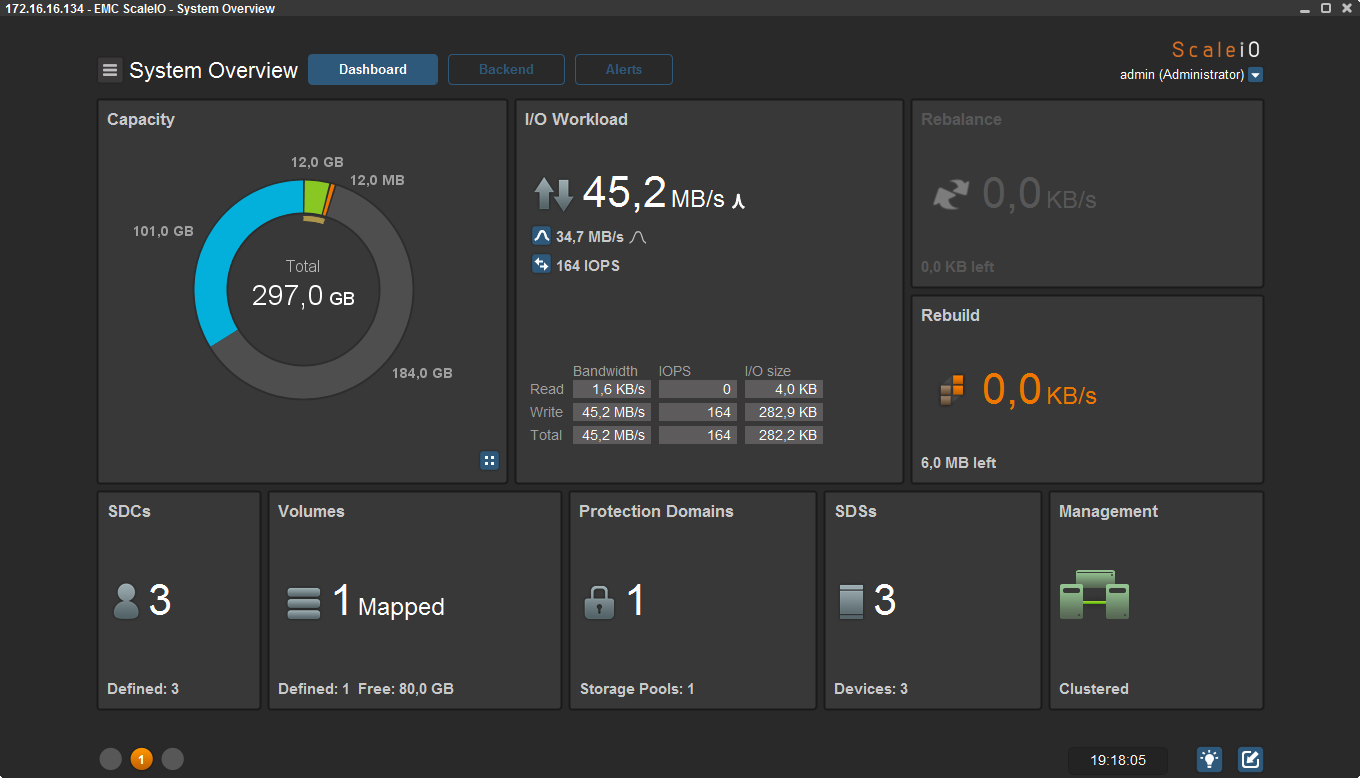The image size is (1360, 778).
Task: Click the Rebuild orange blocks icon
Action: click(x=952, y=390)
